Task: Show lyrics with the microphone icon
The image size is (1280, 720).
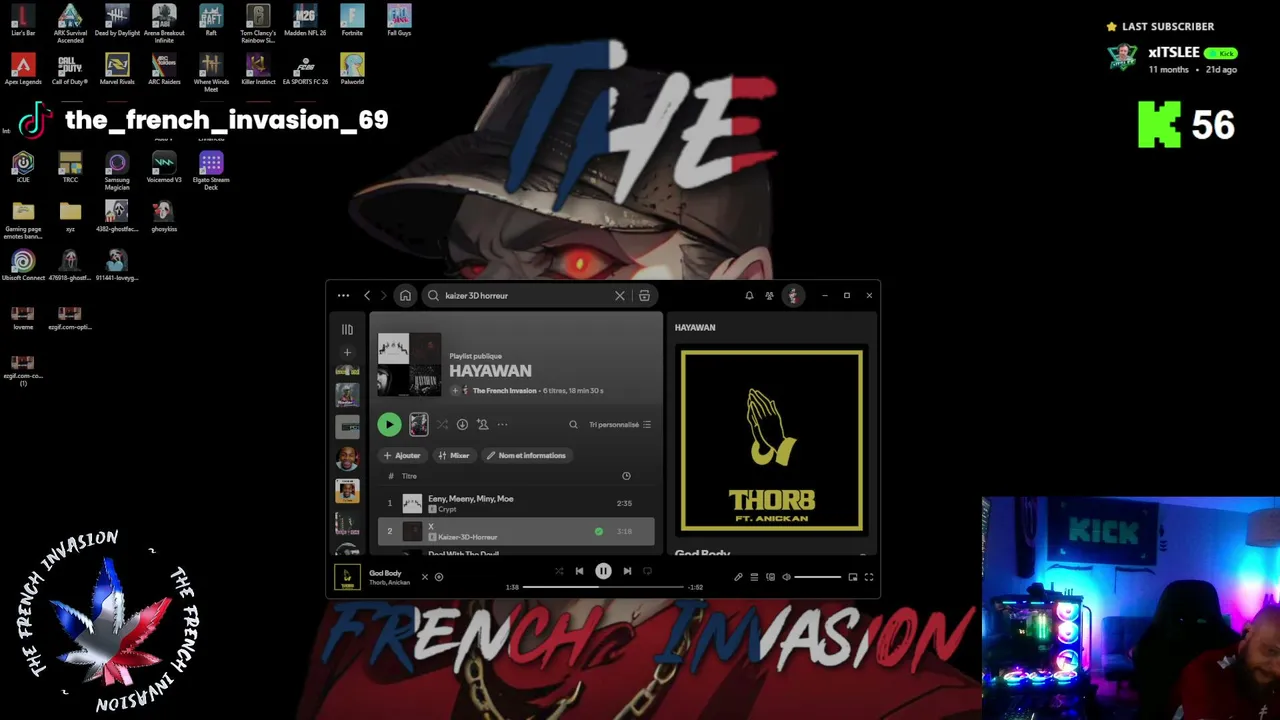Action: click(738, 577)
